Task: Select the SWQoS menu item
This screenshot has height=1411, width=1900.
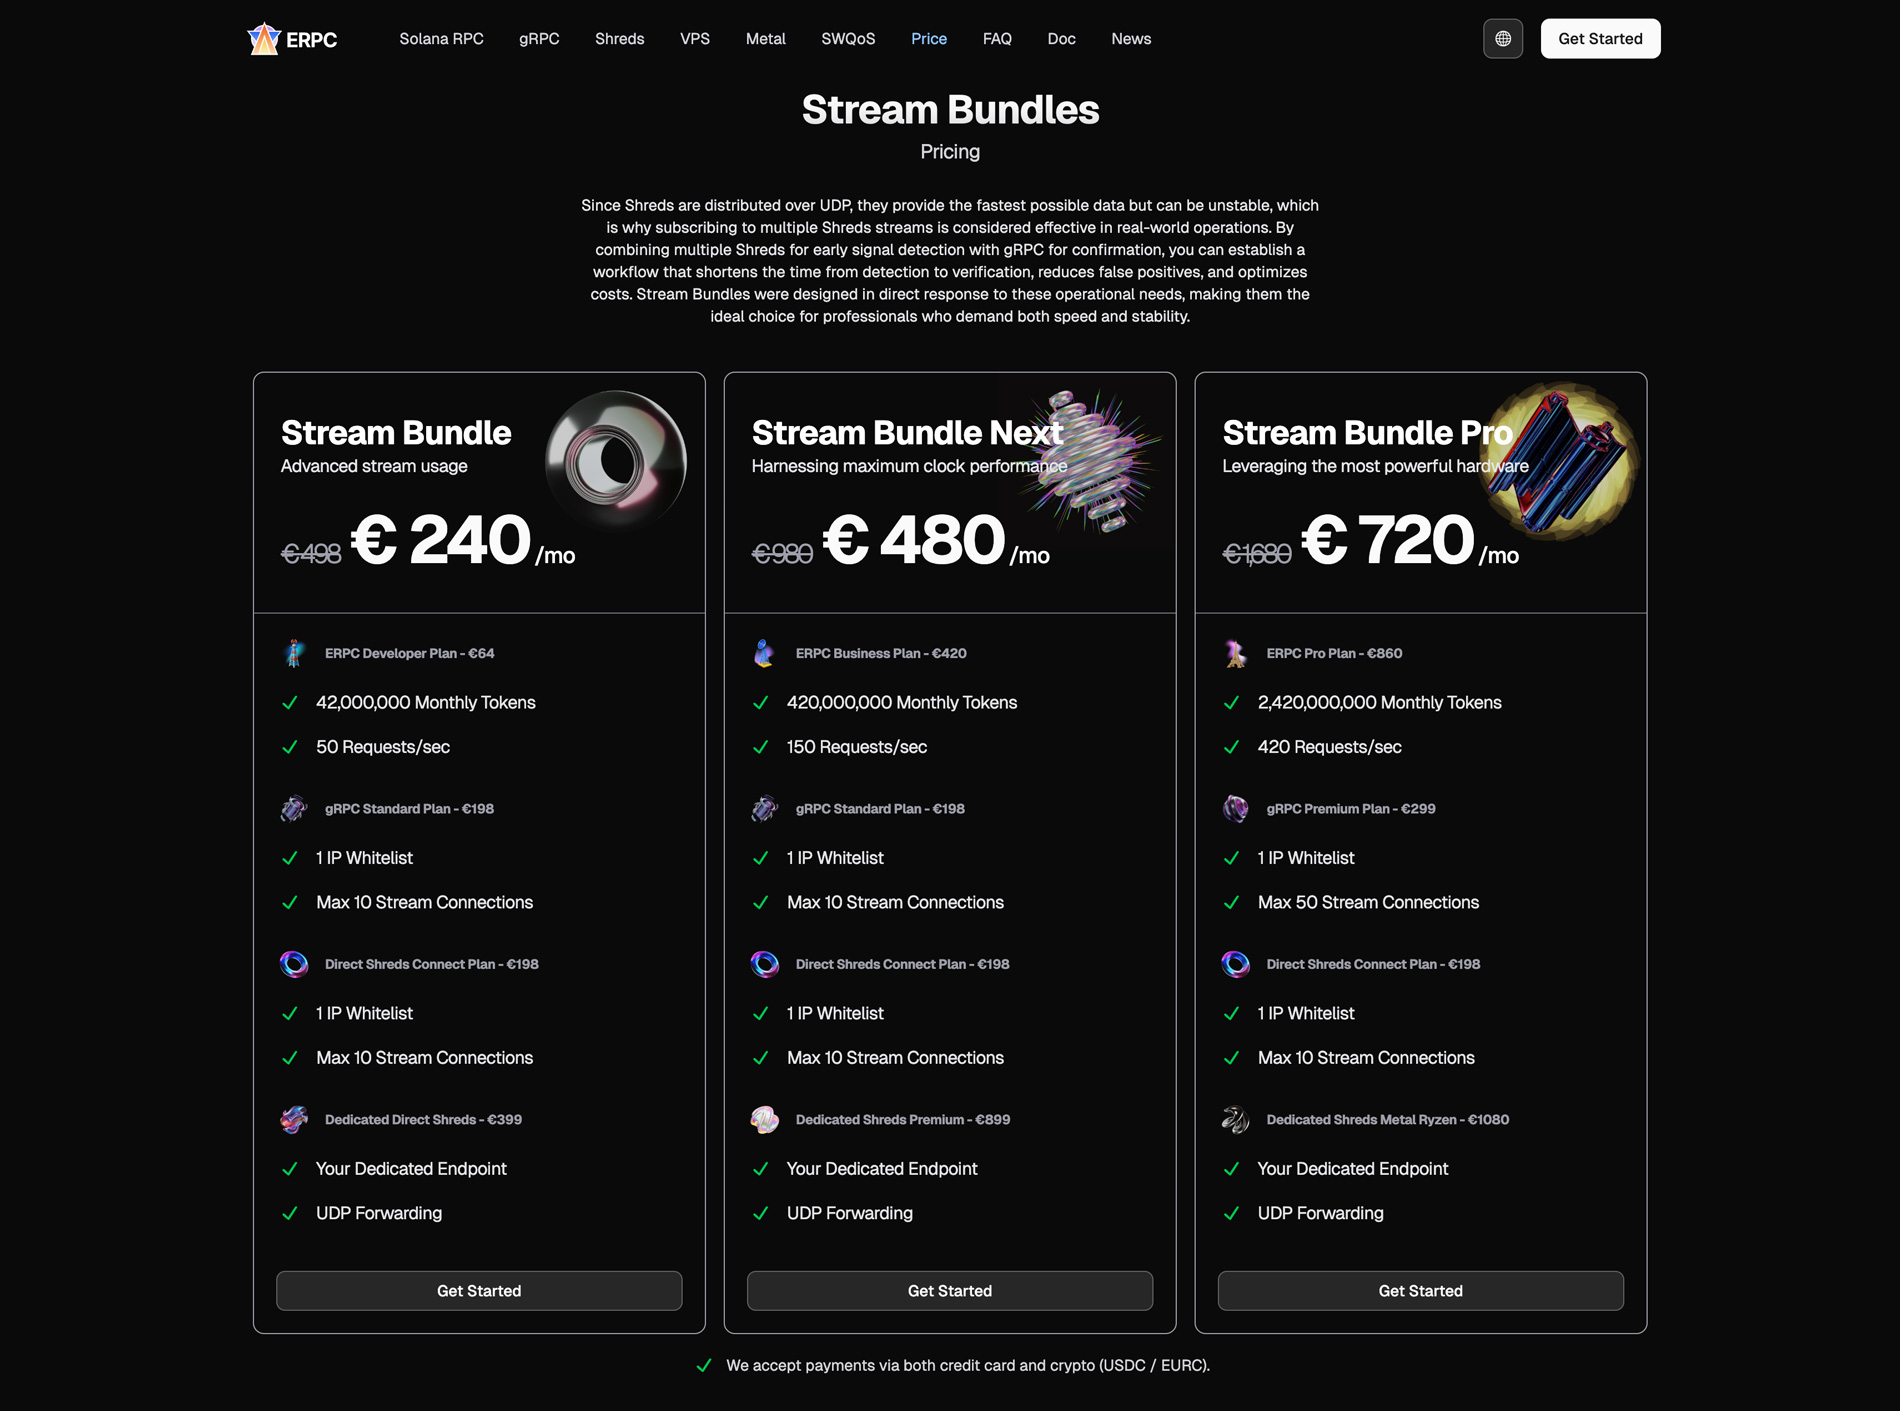Action: coord(848,39)
